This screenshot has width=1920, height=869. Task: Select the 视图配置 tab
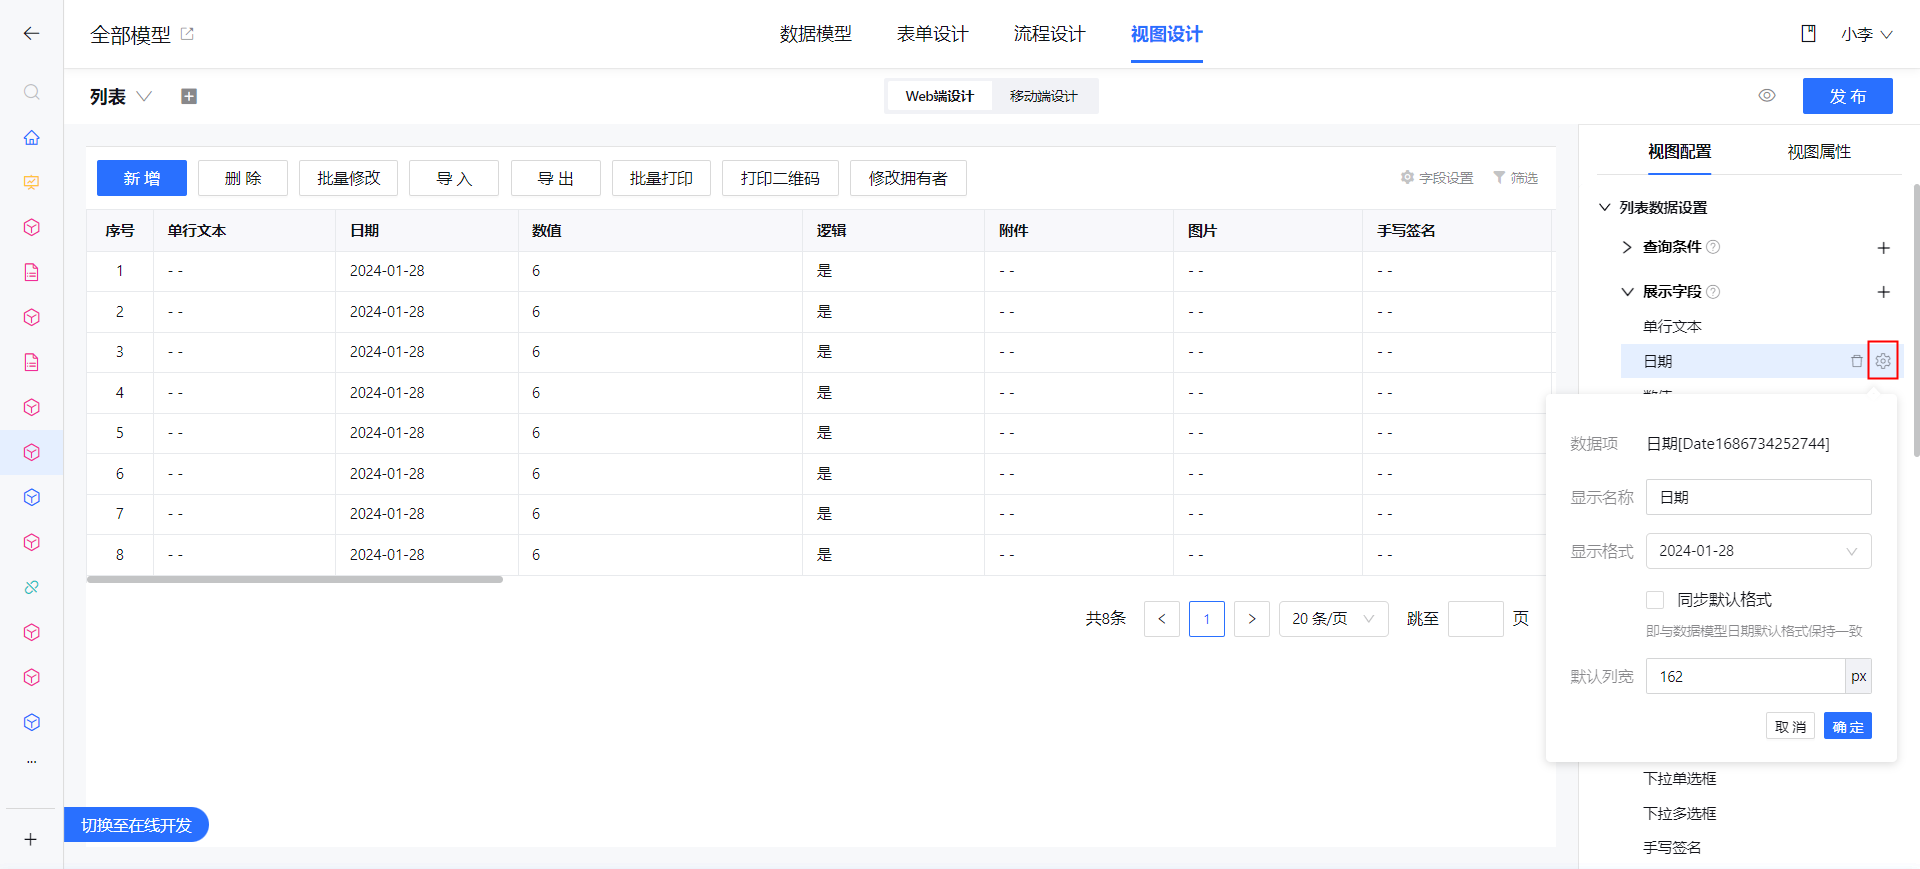tap(1680, 152)
